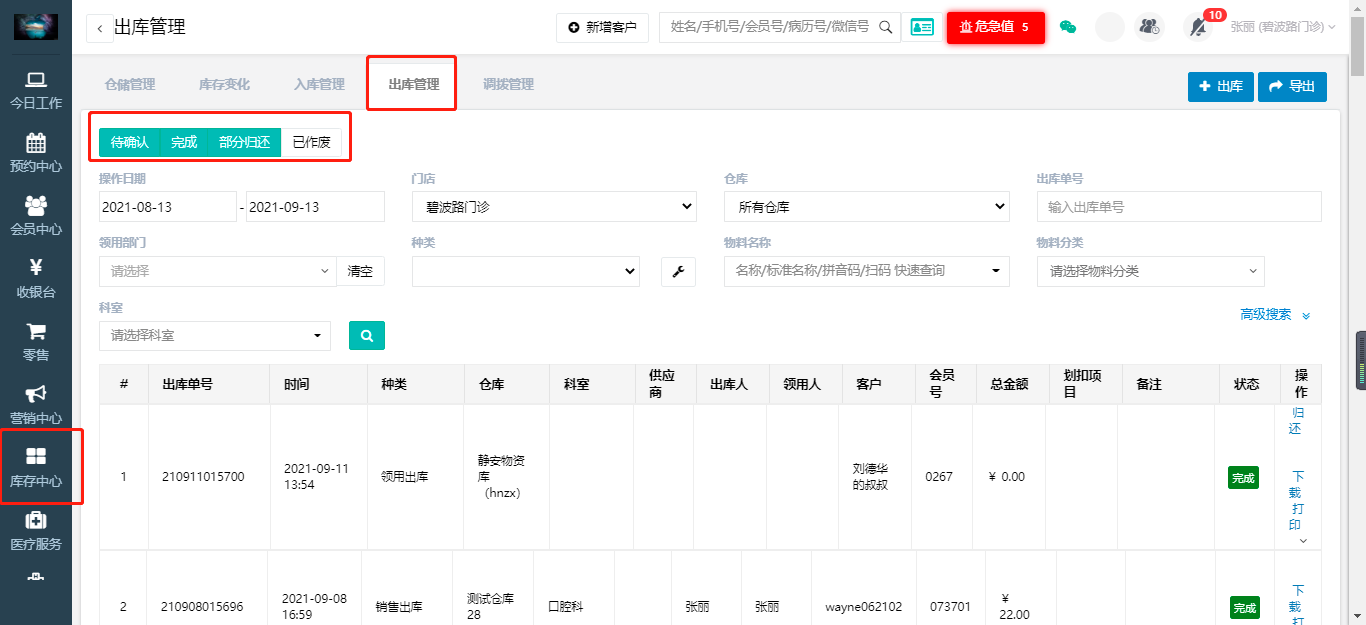1366x625 pixels.
Task: Open the 仓库 dropdown showing 所有仓库
Action: [x=867, y=207]
